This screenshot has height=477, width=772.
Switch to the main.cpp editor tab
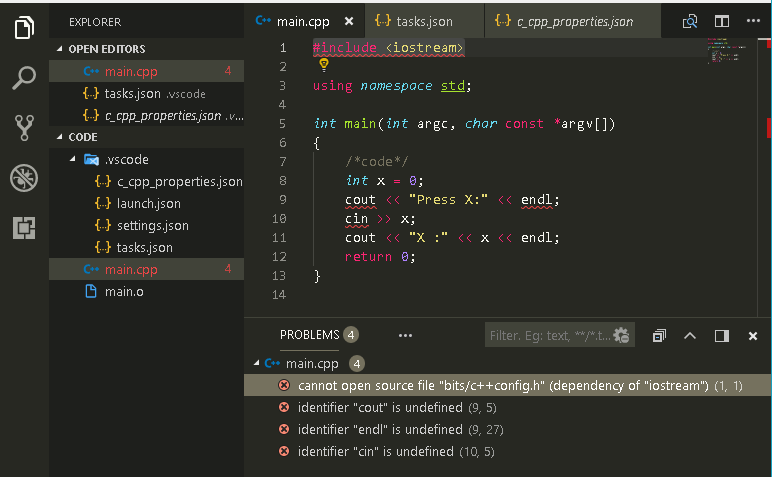pyautogui.click(x=304, y=21)
